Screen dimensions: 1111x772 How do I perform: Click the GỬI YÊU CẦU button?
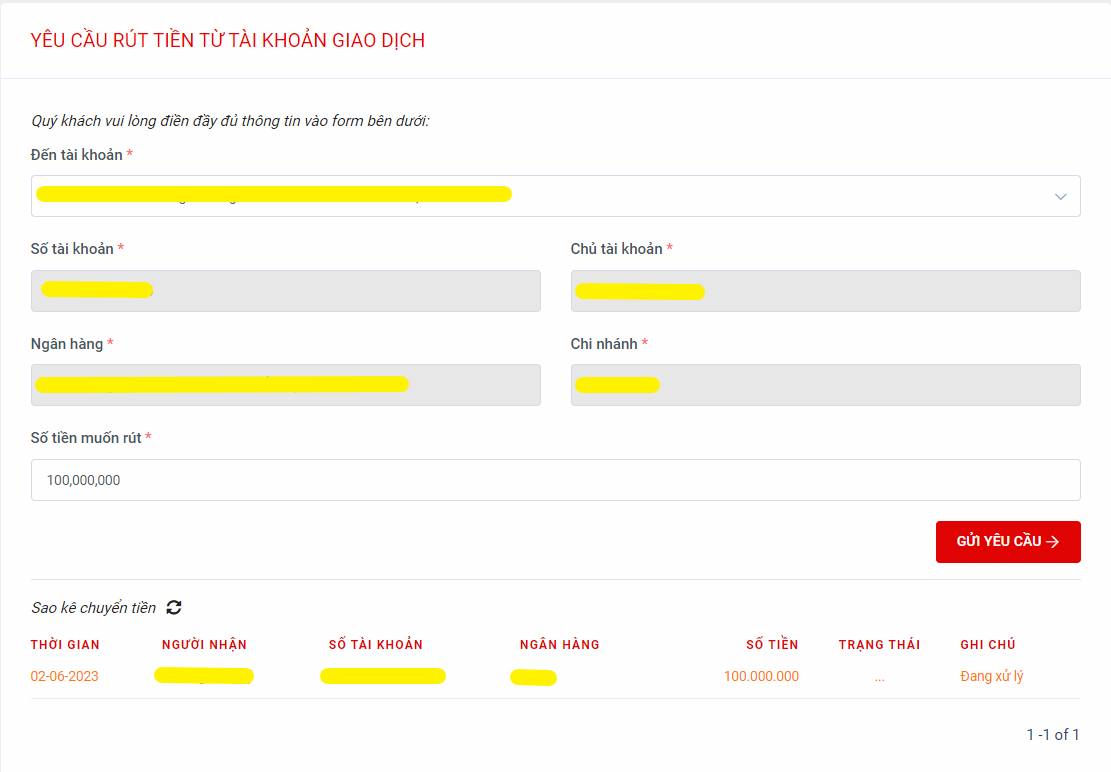tap(1007, 541)
